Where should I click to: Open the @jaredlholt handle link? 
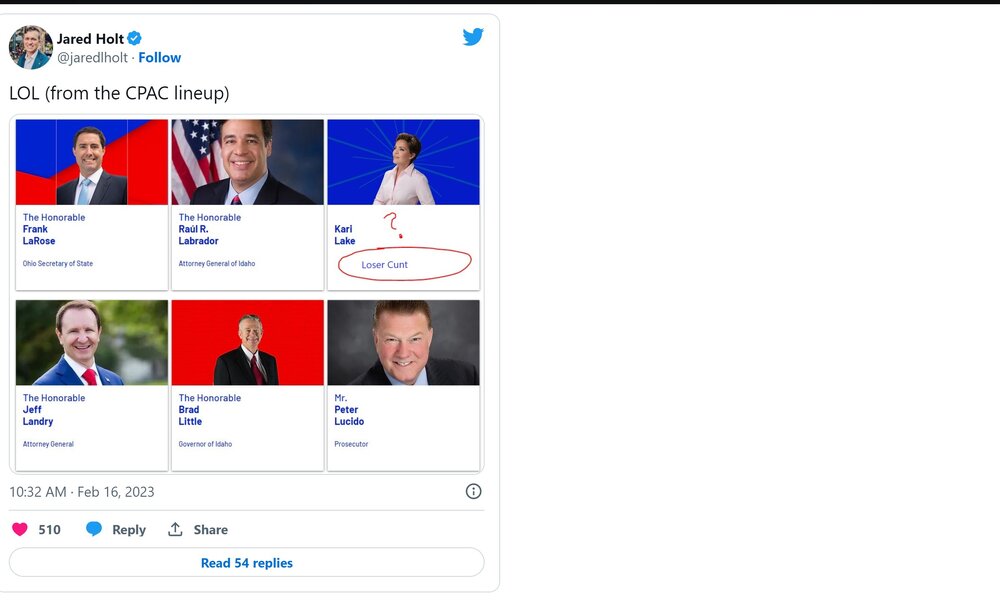pos(92,58)
